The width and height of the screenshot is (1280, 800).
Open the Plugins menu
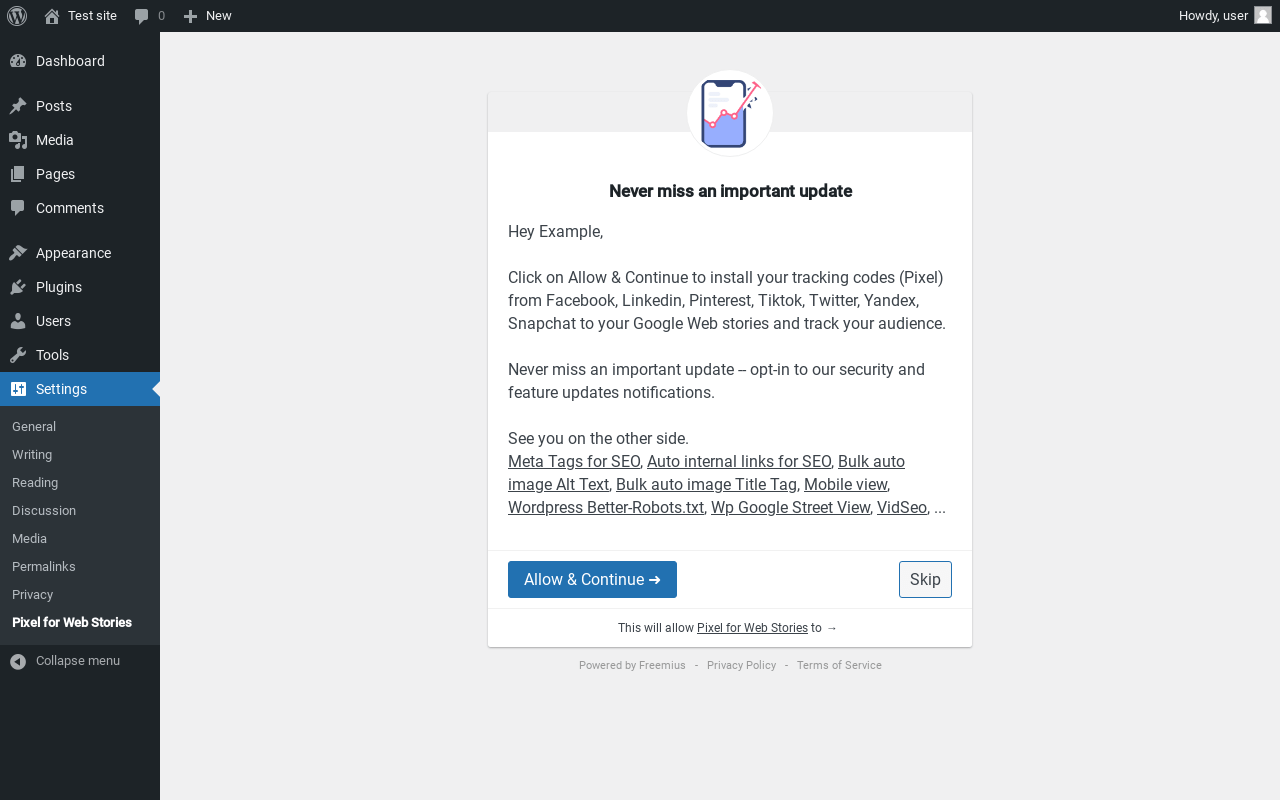coord(80,287)
